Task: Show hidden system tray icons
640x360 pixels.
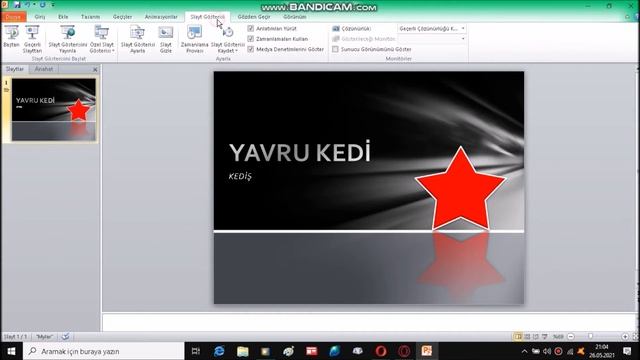Action: pyautogui.click(x=524, y=351)
